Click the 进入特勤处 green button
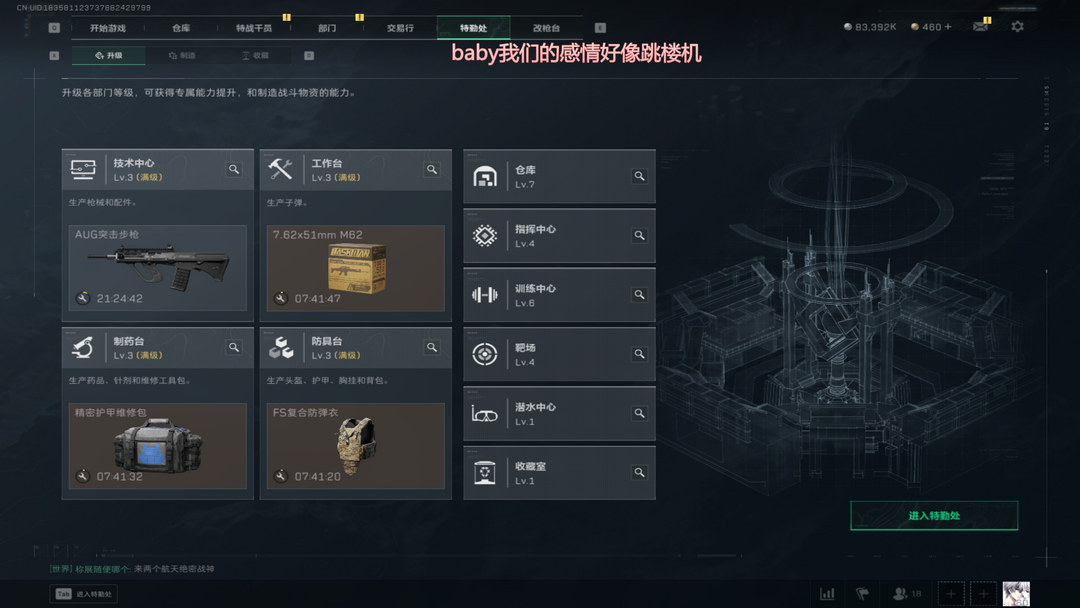Image resolution: width=1080 pixels, height=608 pixels. [x=934, y=515]
